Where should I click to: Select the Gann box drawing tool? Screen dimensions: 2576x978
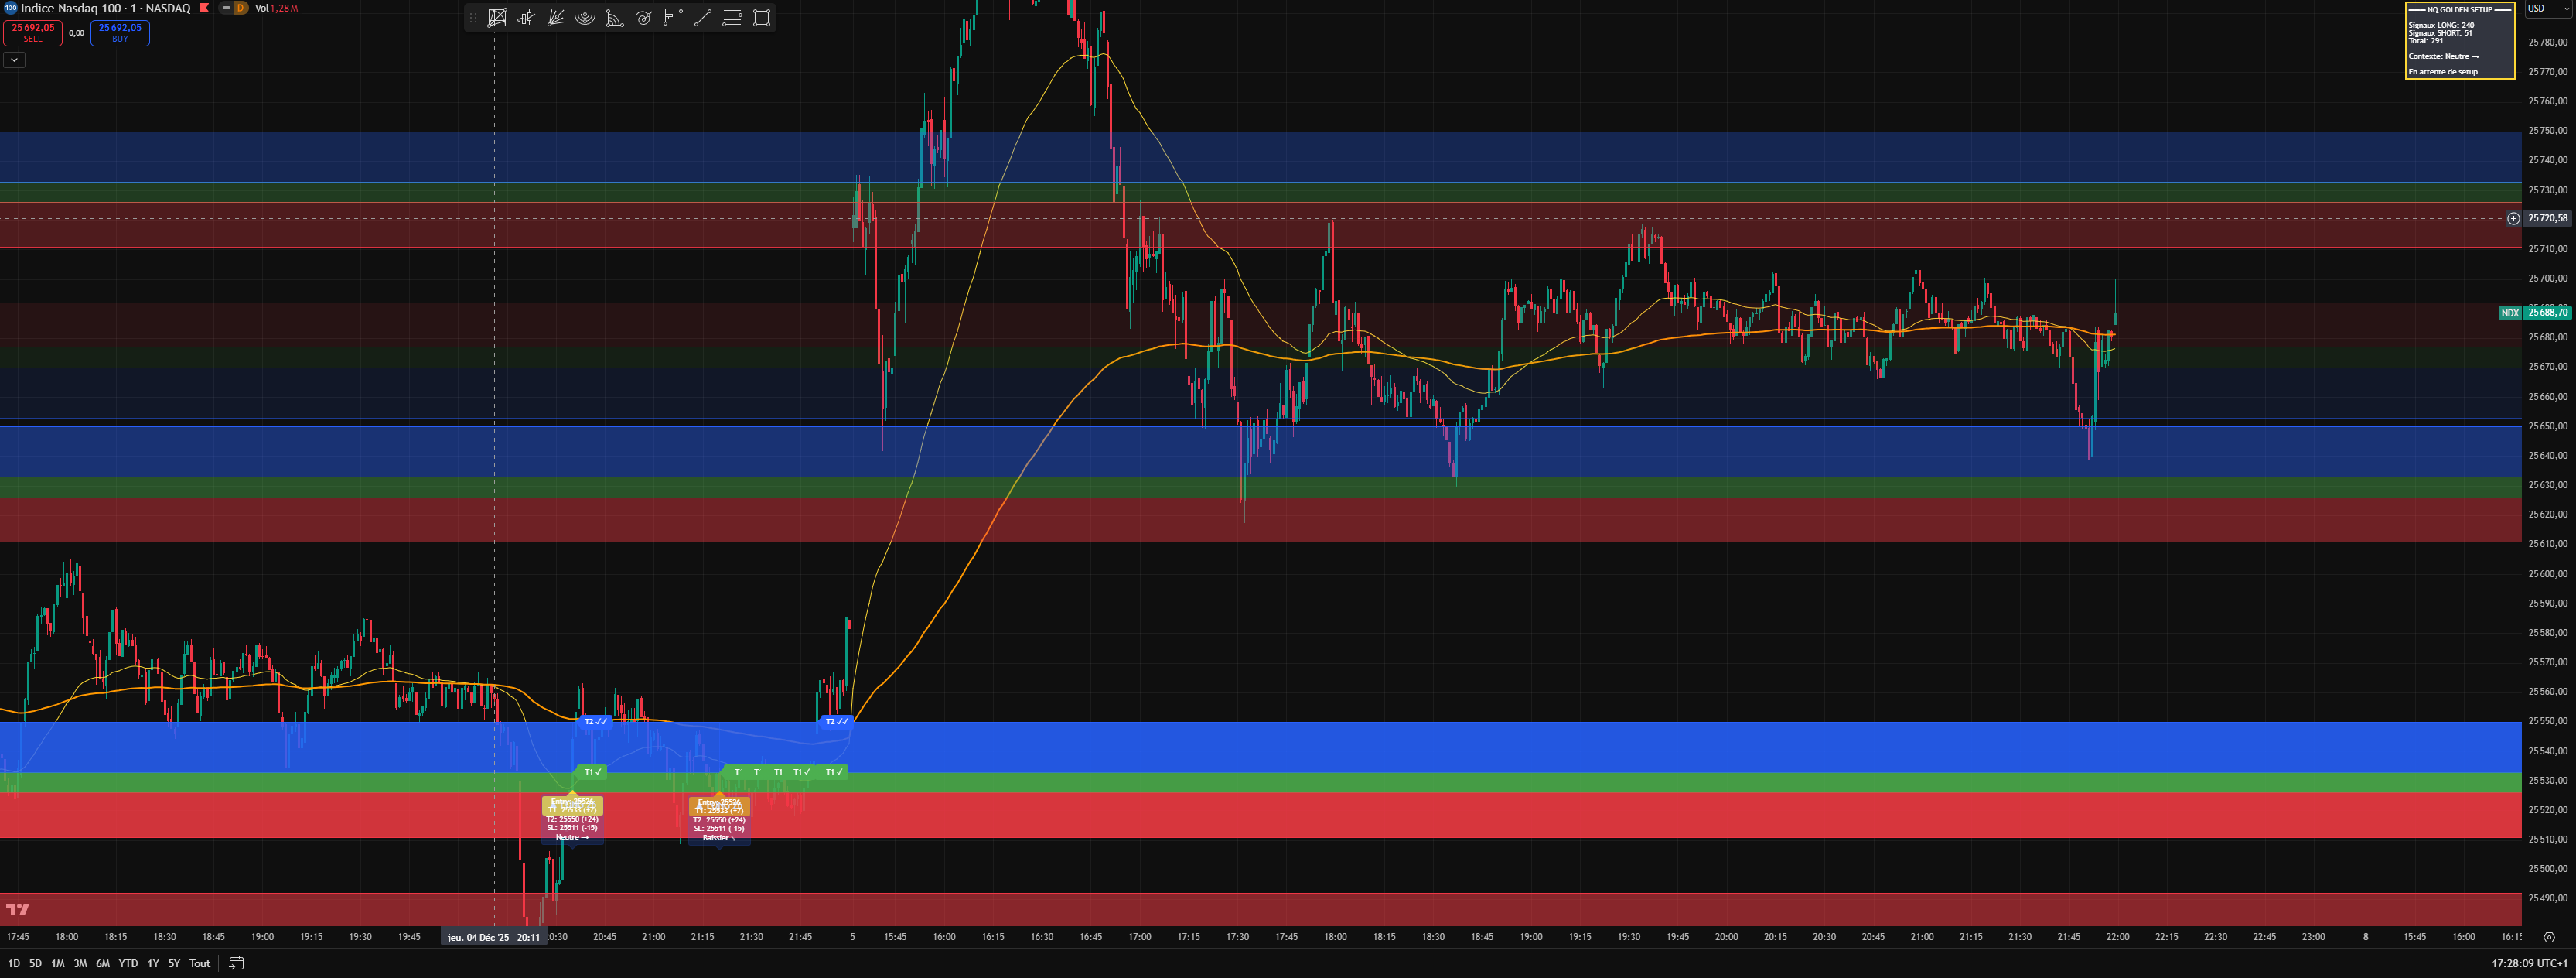[497, 18]
